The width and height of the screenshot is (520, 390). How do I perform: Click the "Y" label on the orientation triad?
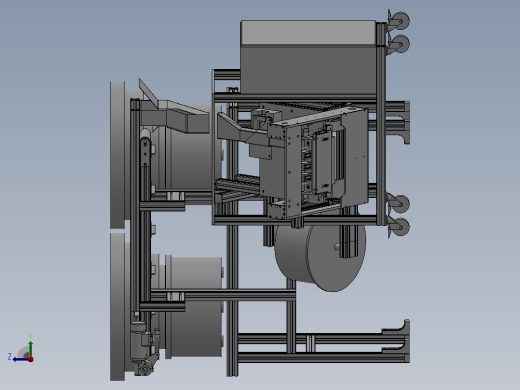point(30,336)
